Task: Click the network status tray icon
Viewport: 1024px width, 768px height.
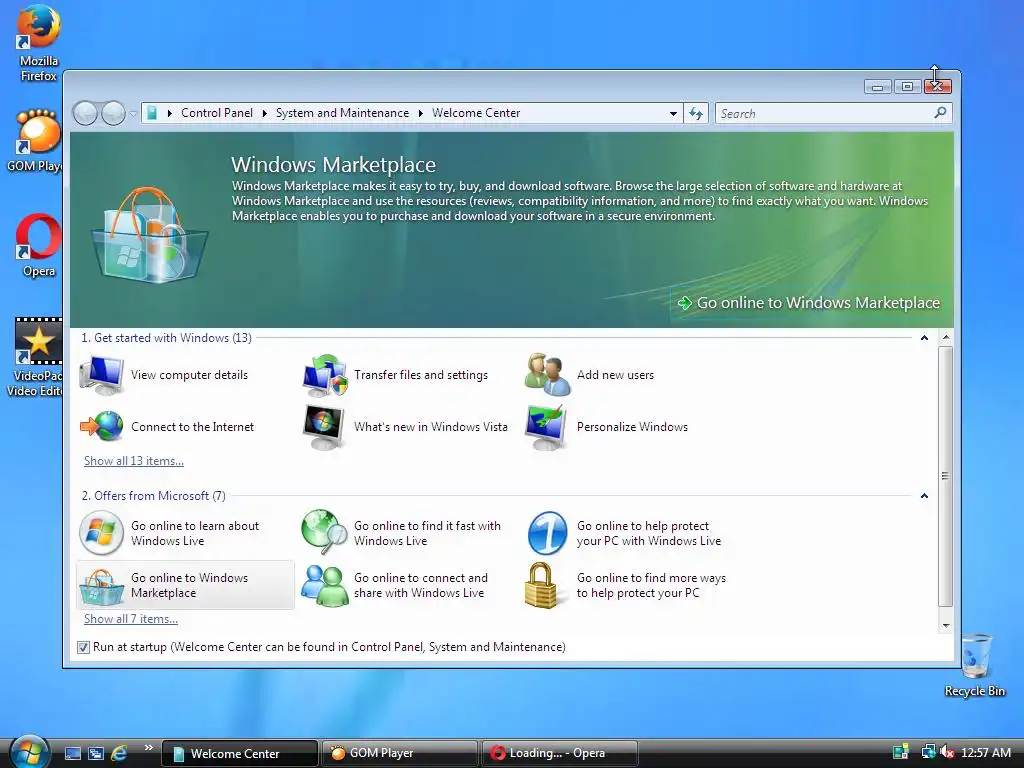Action: (928, 752)
